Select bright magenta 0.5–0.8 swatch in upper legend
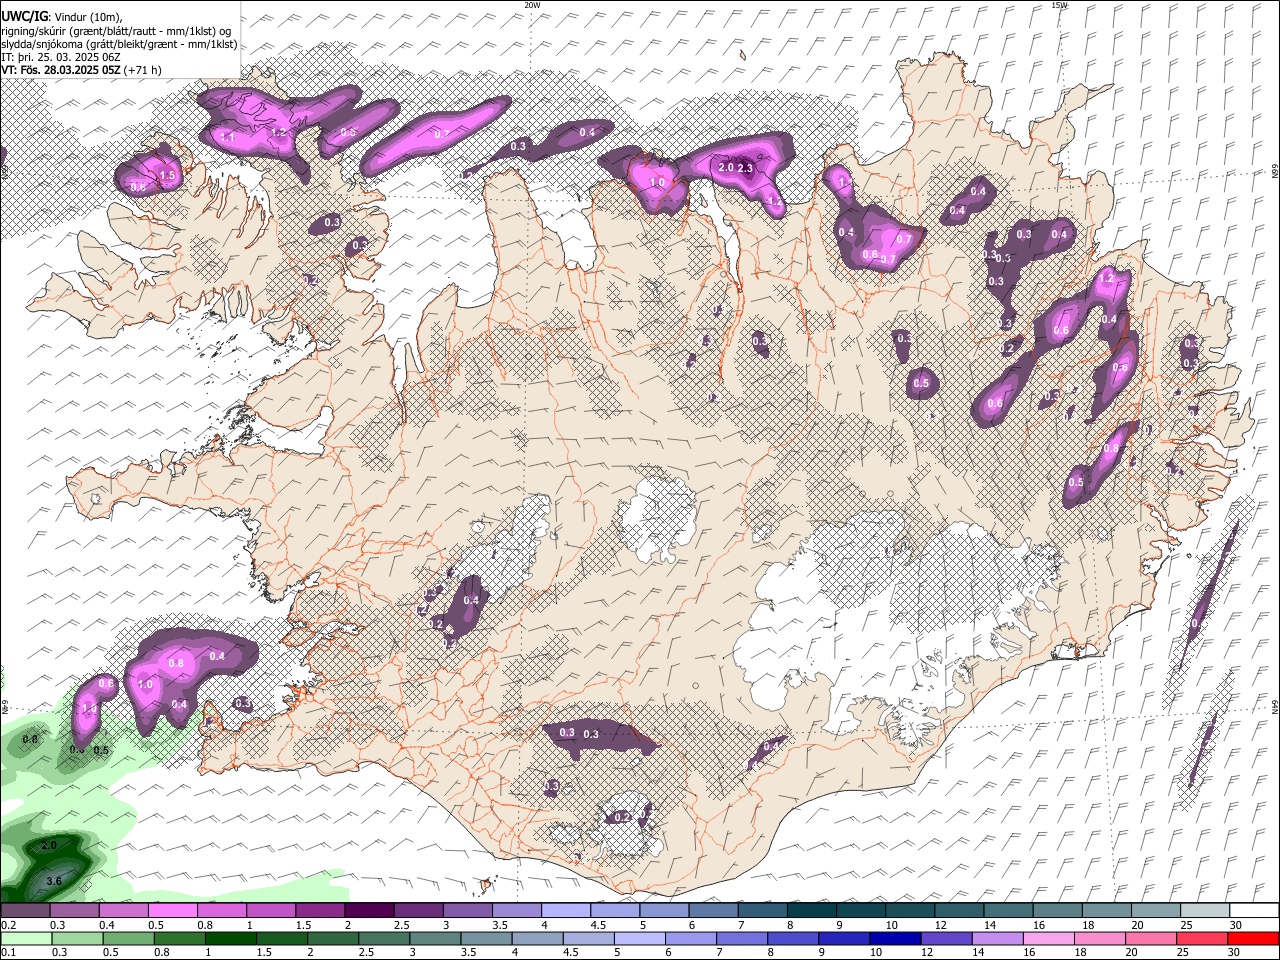 [172, 911]
